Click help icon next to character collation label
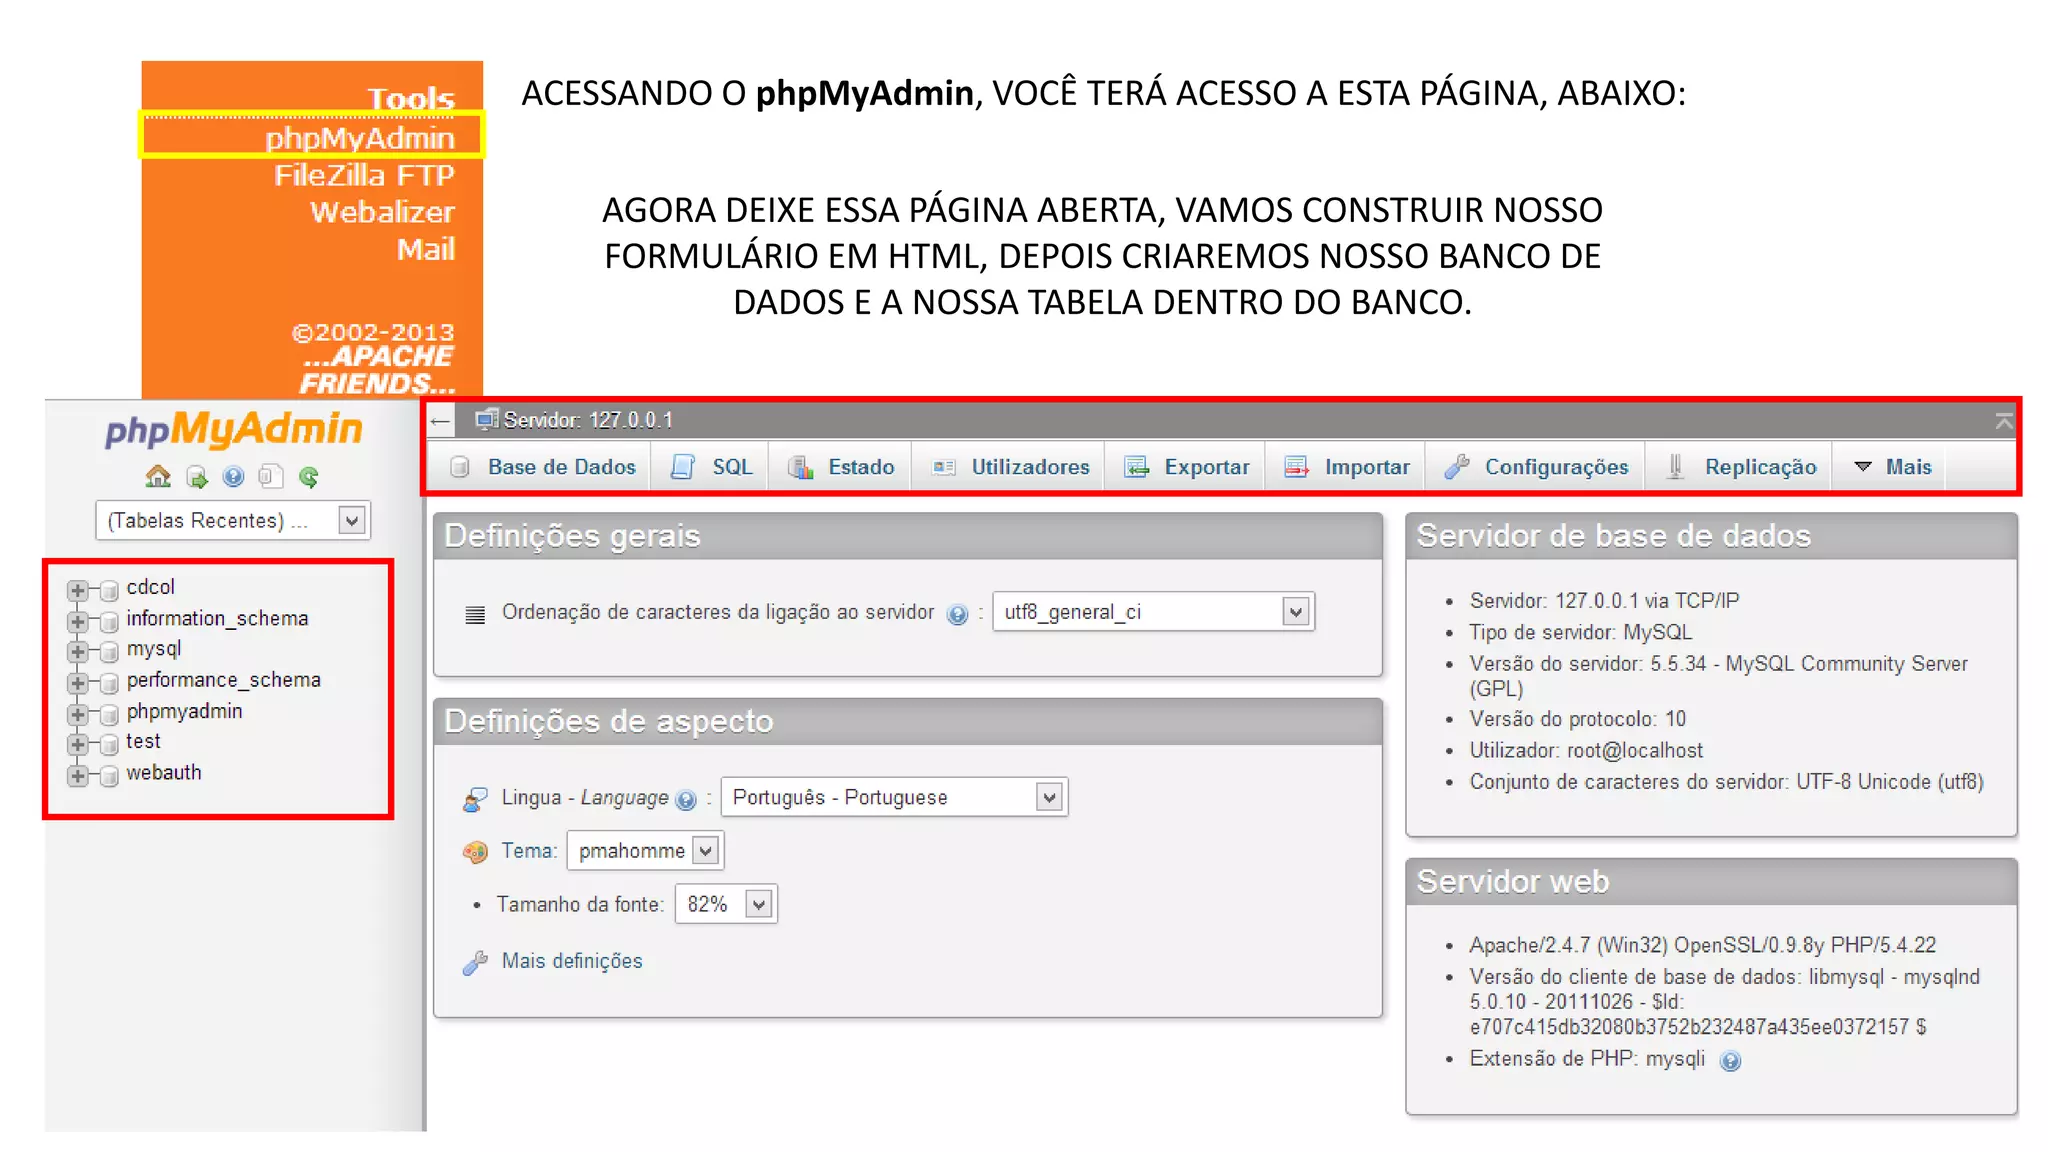 click(957, 614)
